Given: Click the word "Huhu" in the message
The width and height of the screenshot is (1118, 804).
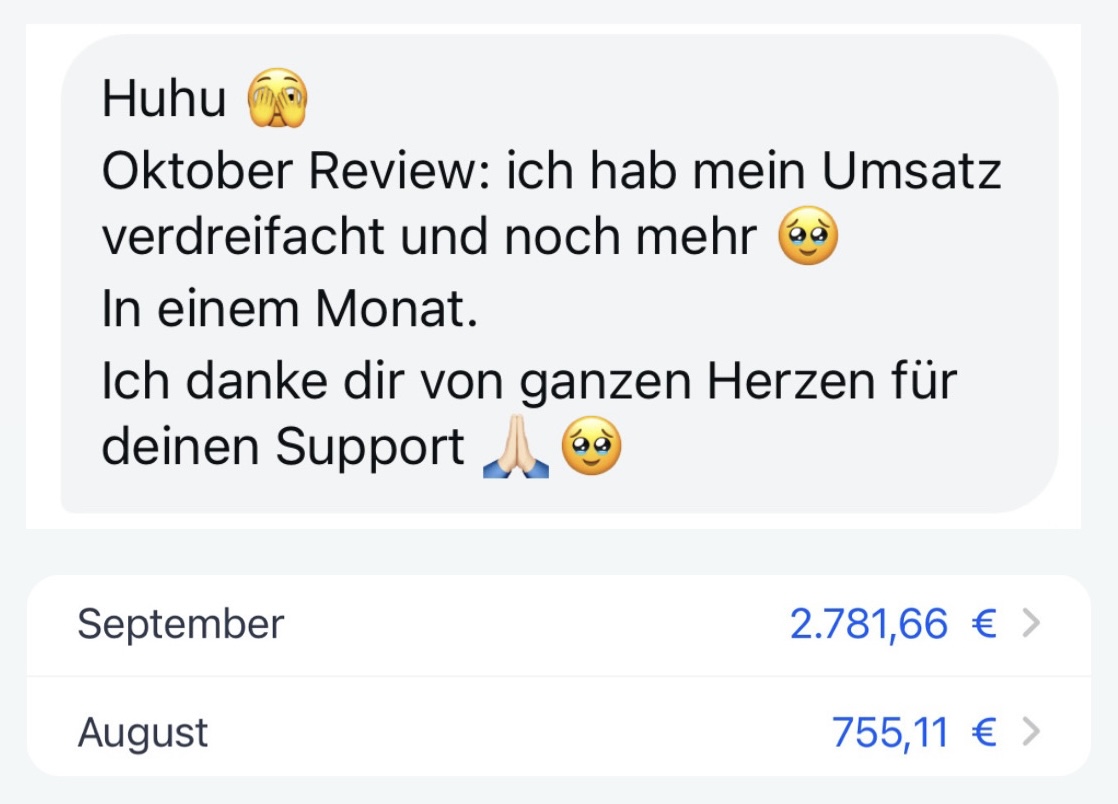Looking at the screenshot, I should point(164,98).
